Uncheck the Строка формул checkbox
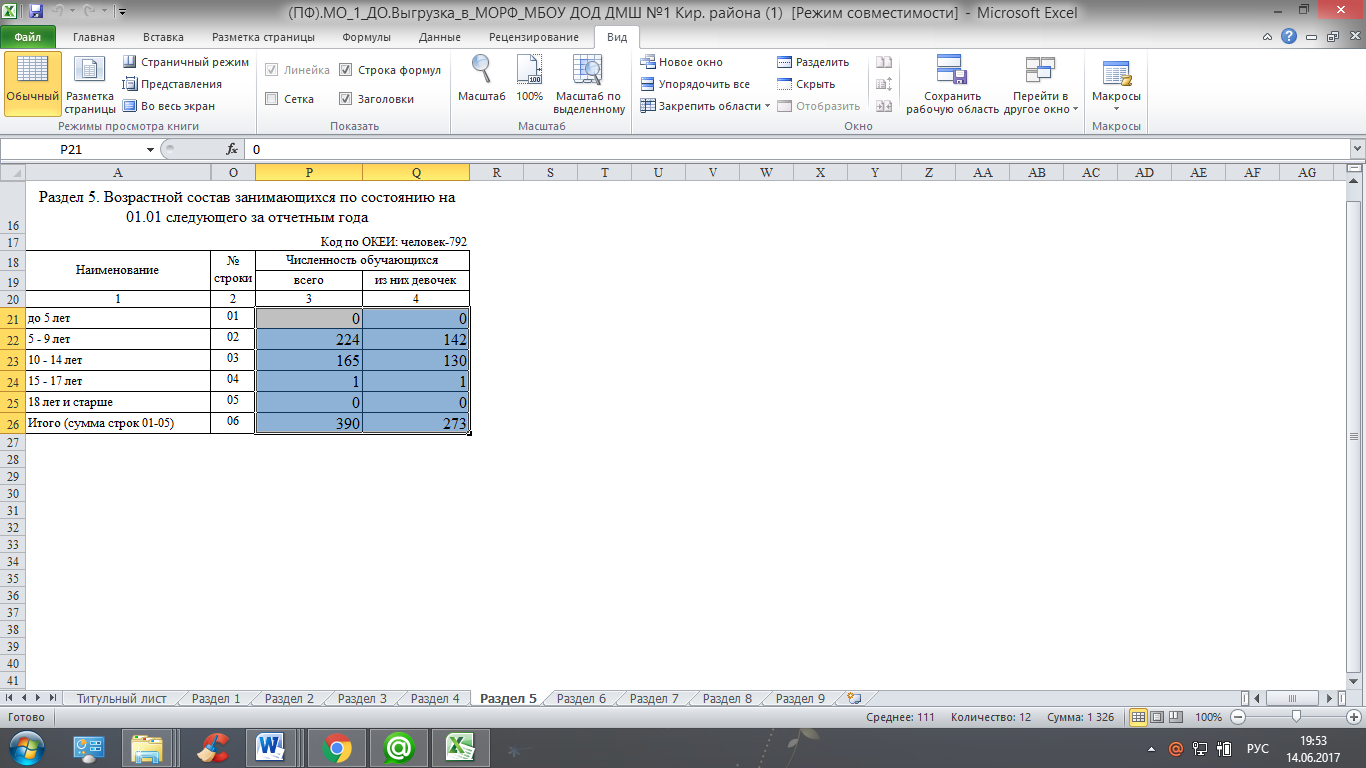Screen dimensions: 1366x768 346,71
